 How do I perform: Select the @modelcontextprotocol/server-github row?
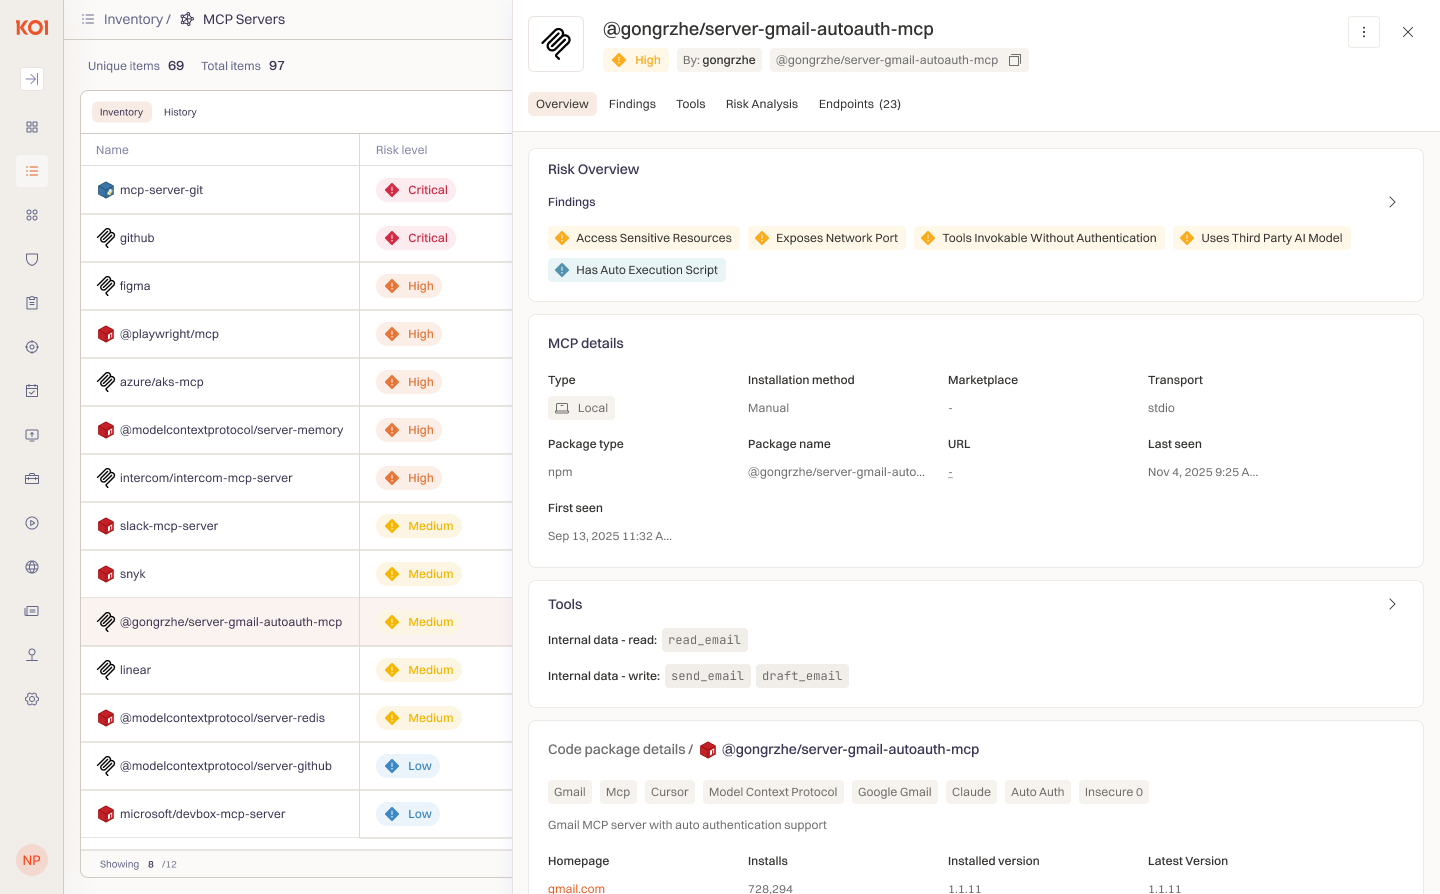point(297,766)
